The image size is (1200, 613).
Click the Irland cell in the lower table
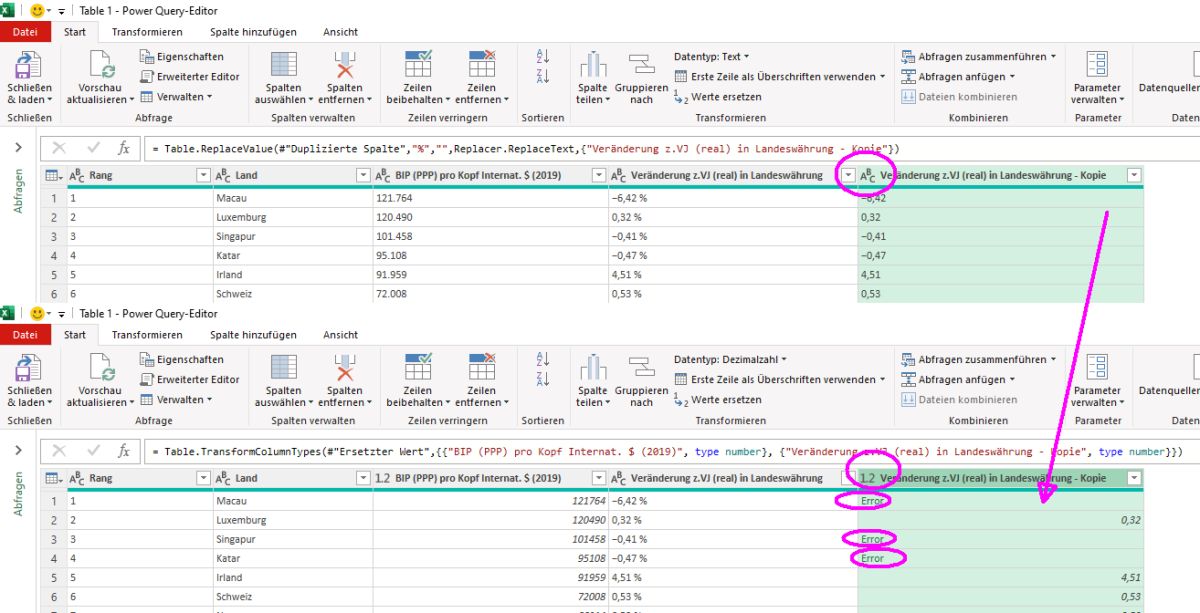point(292,577)
